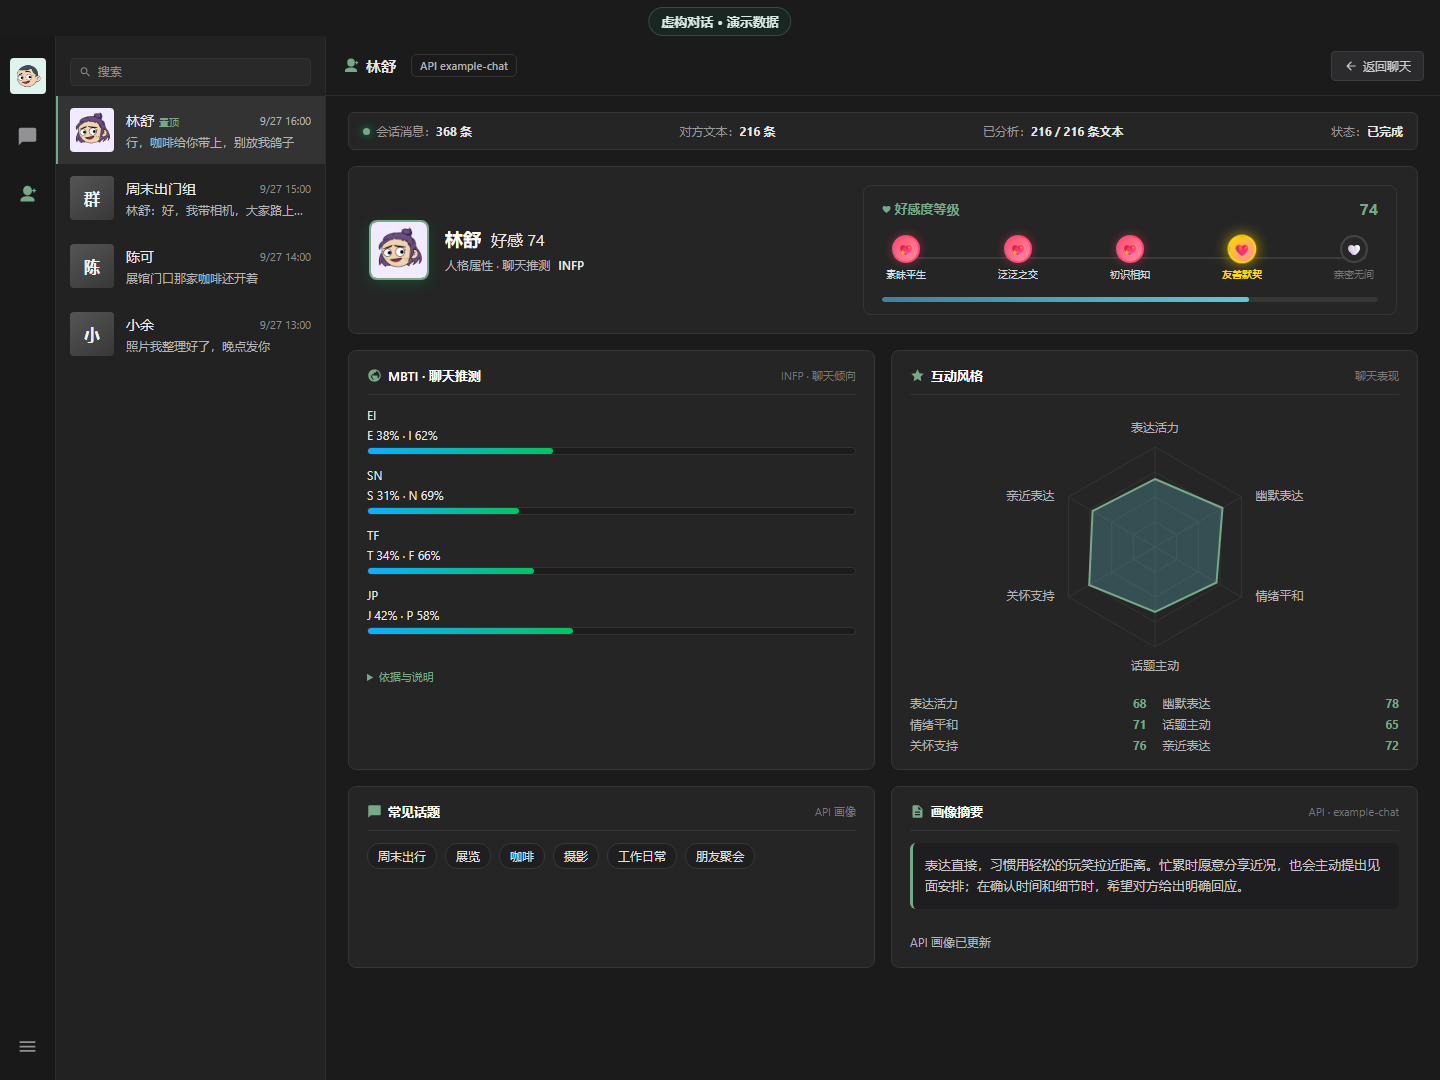Select the 陈可 conversation
Screen dimensions: 1440x1080
click(191, 266)
